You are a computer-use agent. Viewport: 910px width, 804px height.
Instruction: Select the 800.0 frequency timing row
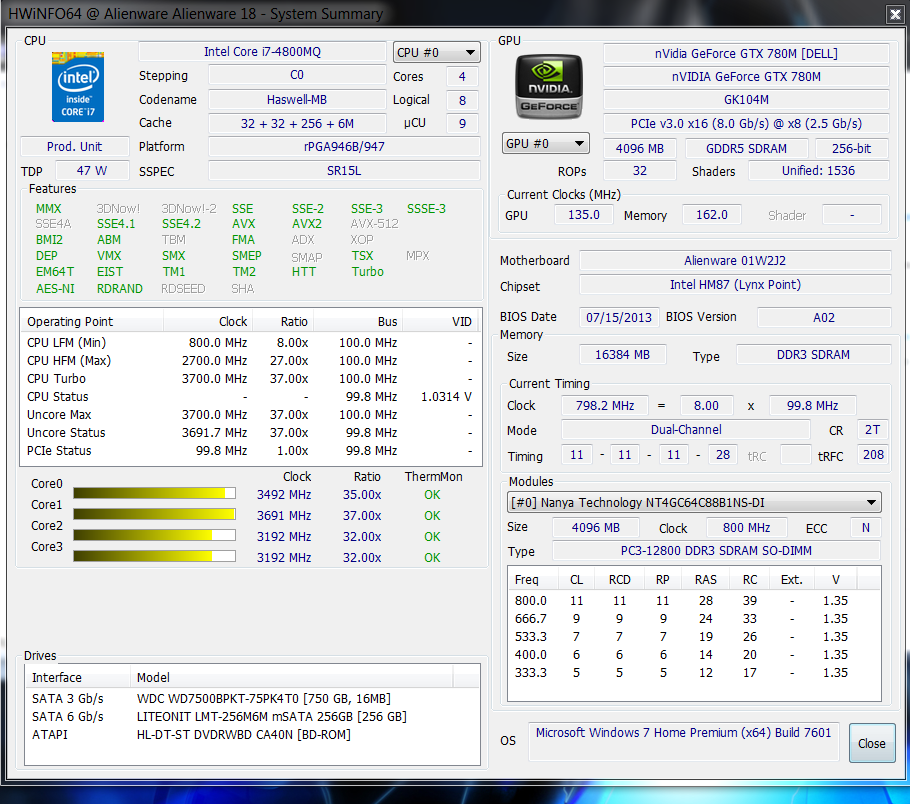pyautogui.click(x=694, y=600)
